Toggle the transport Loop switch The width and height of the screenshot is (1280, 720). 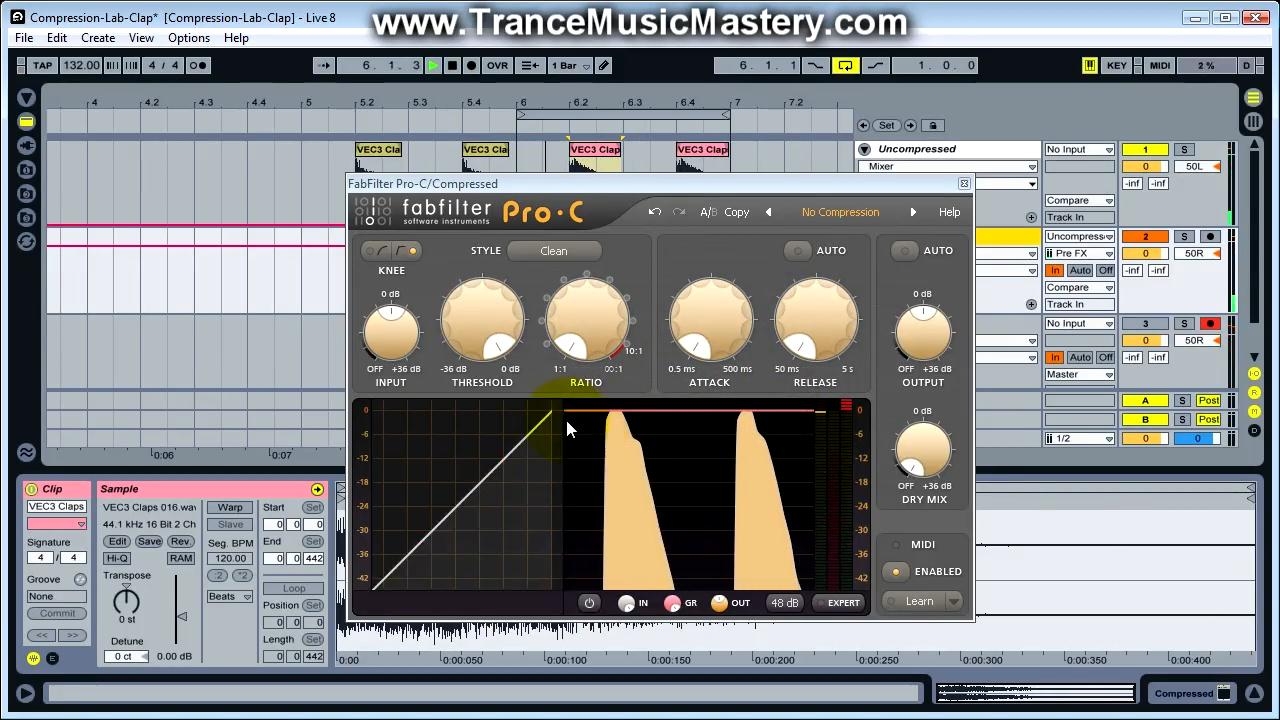845,66
